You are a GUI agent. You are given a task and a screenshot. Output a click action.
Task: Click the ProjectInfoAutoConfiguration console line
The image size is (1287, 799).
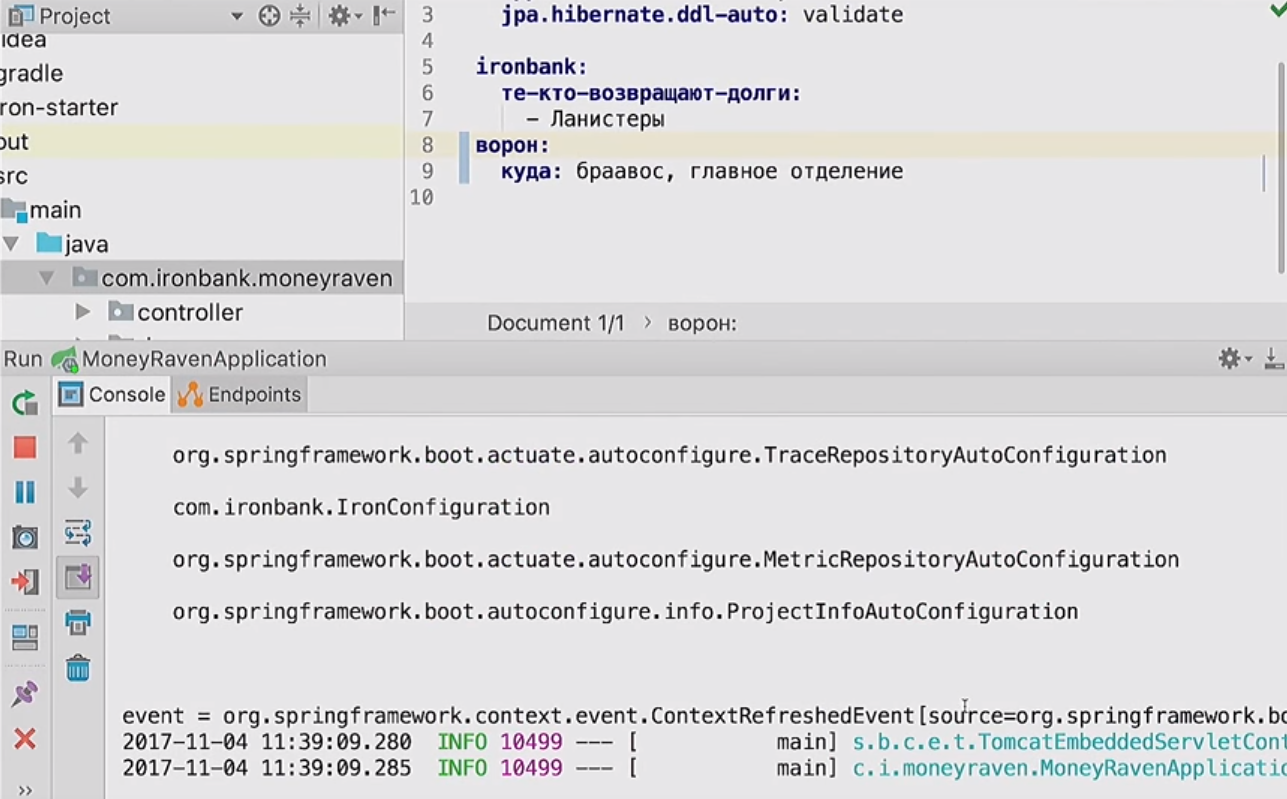625,612
